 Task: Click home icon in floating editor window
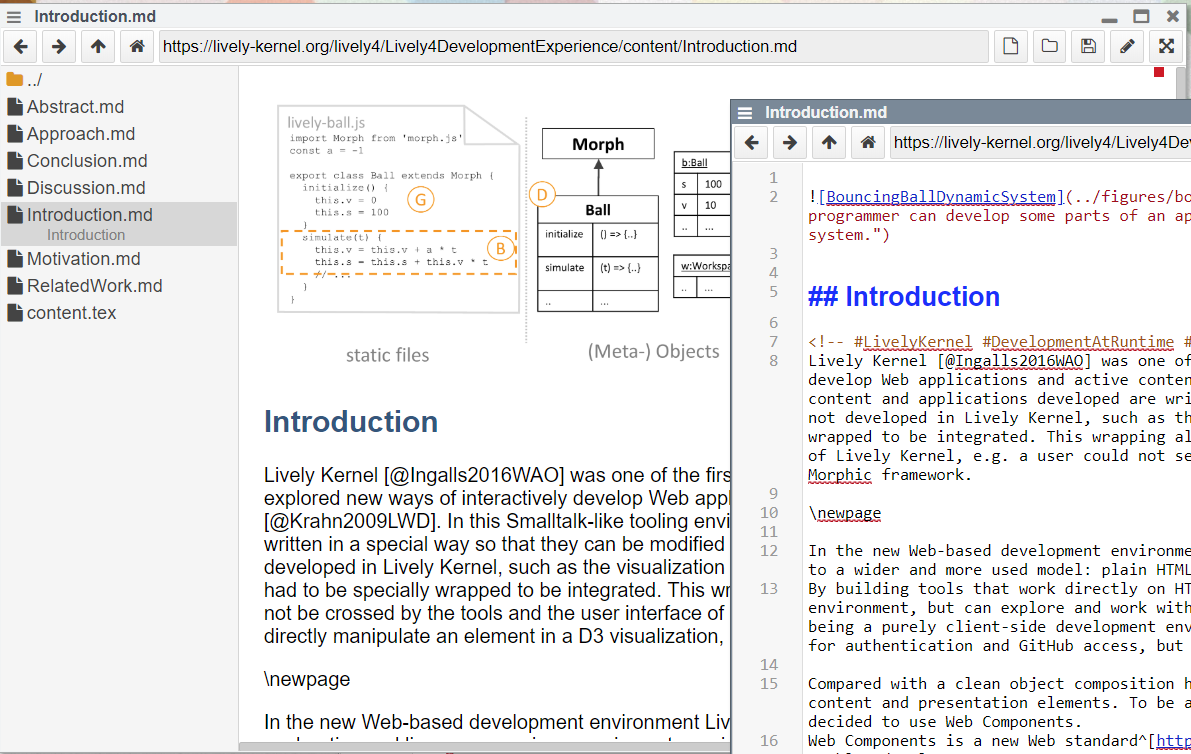(868, 143)
